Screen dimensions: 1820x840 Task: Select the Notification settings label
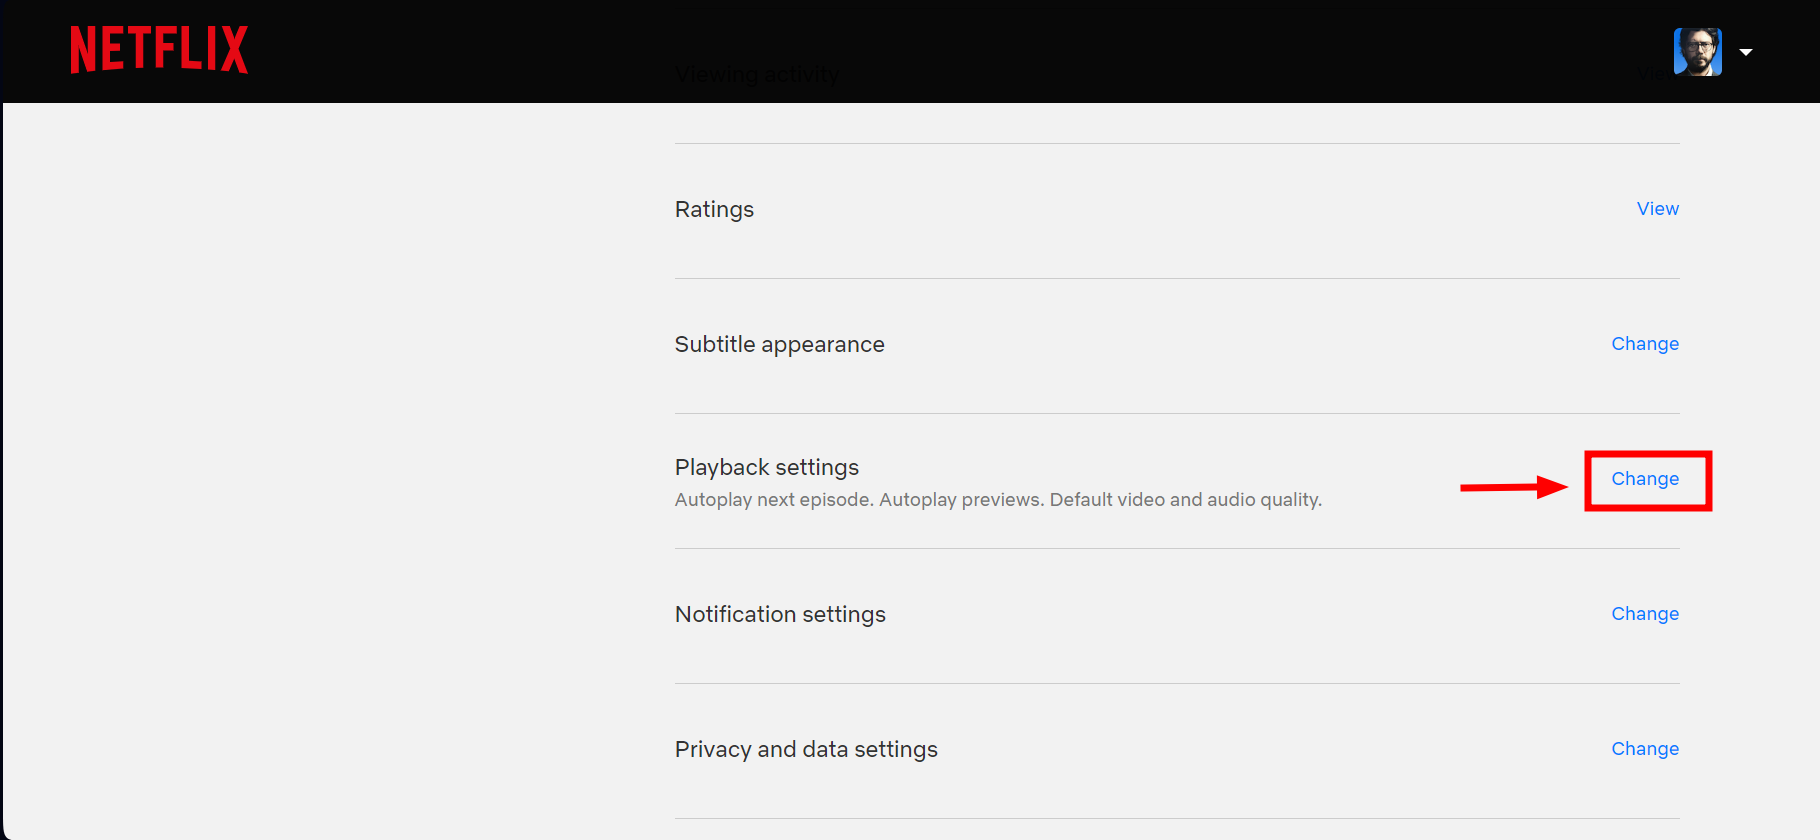click(780, 615)
